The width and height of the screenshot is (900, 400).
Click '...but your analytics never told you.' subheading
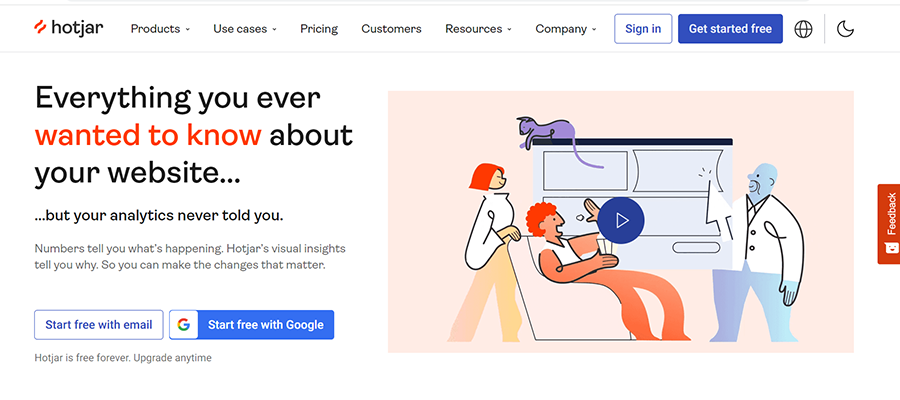tap(158, 216)
